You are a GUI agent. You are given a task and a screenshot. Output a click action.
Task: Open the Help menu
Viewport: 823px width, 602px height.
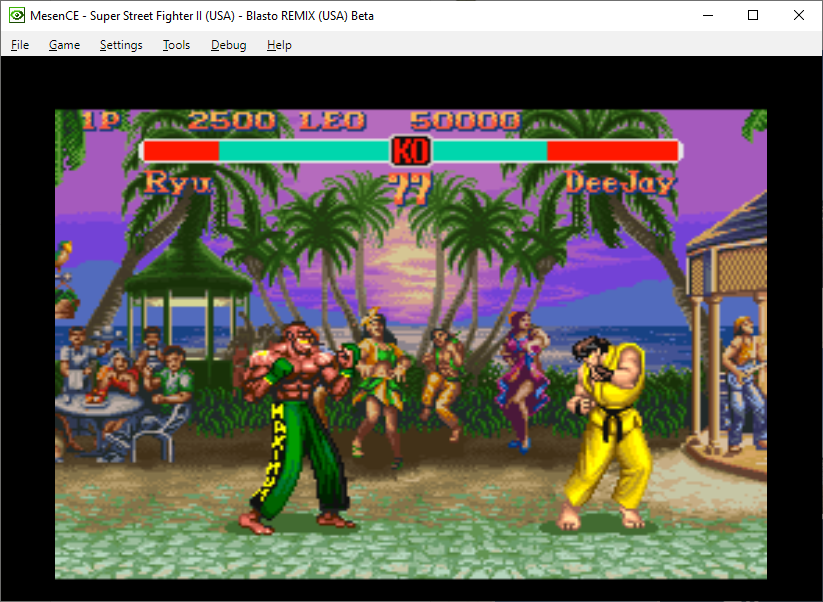click(279, 45)
